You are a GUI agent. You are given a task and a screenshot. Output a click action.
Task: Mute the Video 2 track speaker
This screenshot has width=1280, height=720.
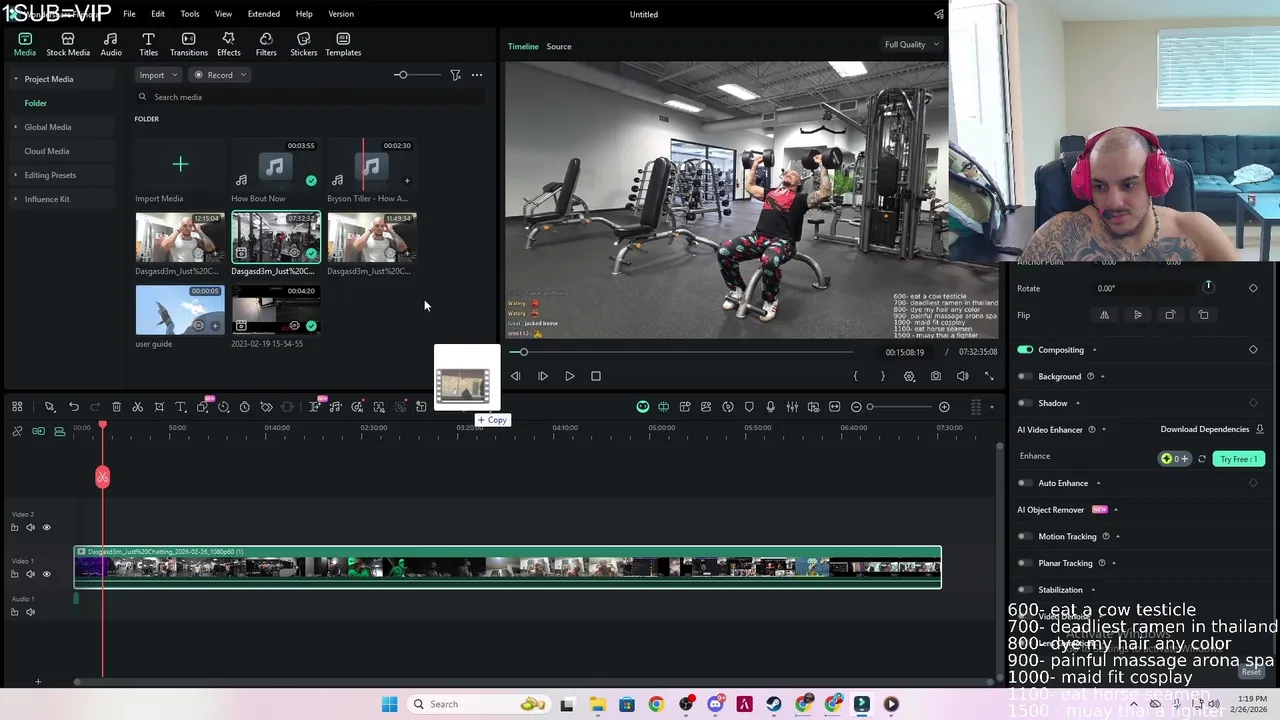click(x=30, y=527)
